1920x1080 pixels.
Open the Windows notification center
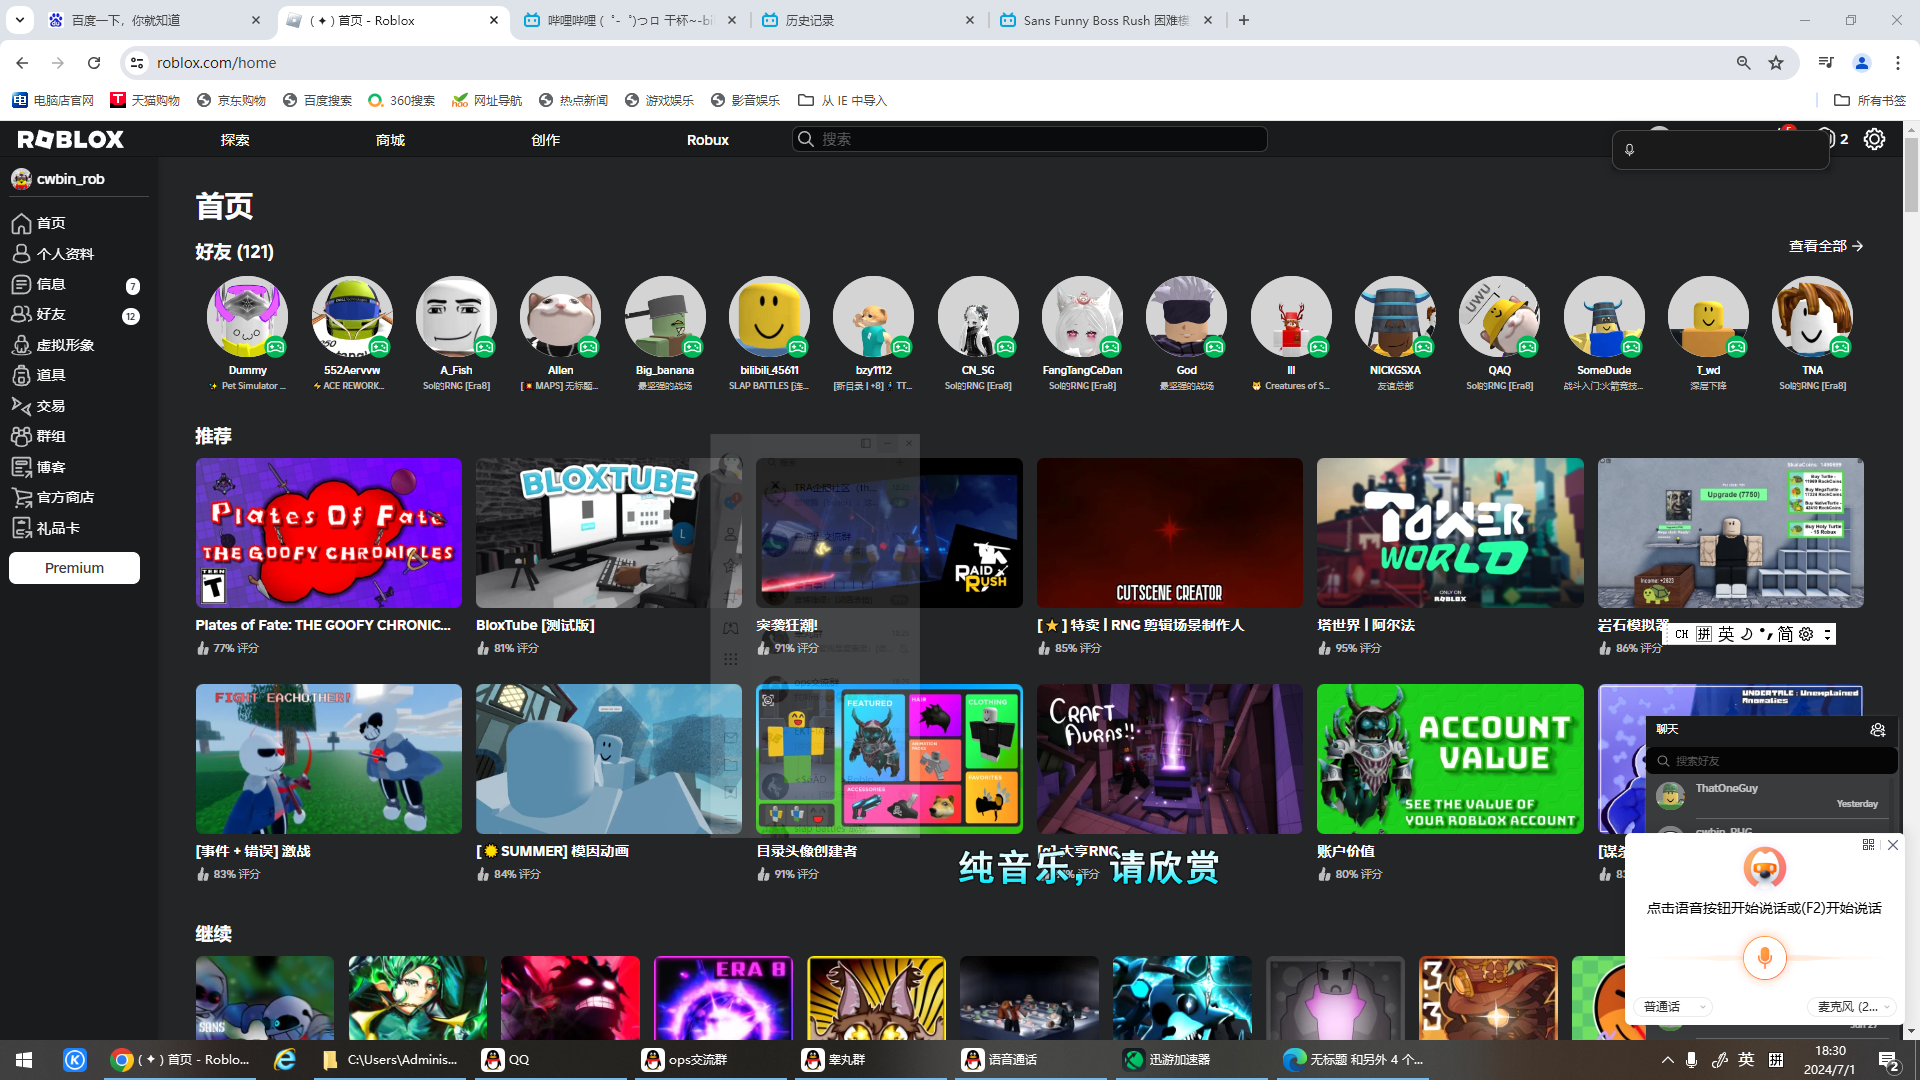pos(1888,1060)
